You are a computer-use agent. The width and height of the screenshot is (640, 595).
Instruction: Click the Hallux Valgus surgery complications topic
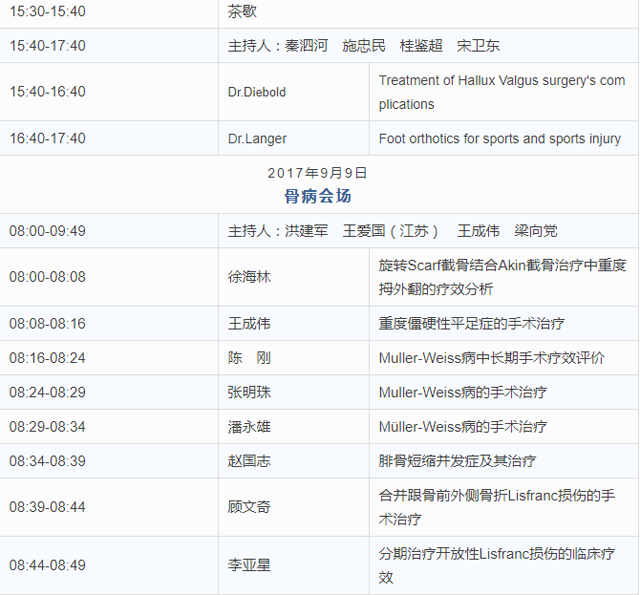pyautogui.click(x=502, y=92)
